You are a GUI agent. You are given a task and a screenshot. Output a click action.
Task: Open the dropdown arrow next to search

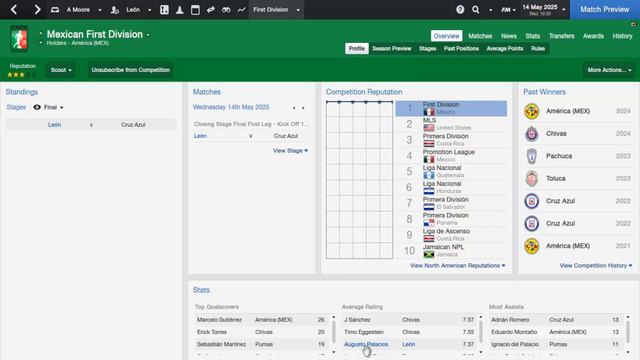point(491,10)
